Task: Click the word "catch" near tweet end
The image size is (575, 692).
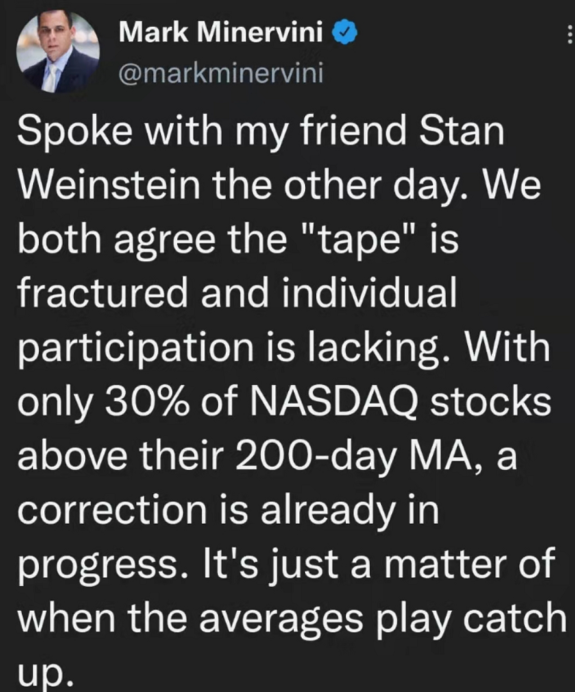Action: [x=515, y=618]
